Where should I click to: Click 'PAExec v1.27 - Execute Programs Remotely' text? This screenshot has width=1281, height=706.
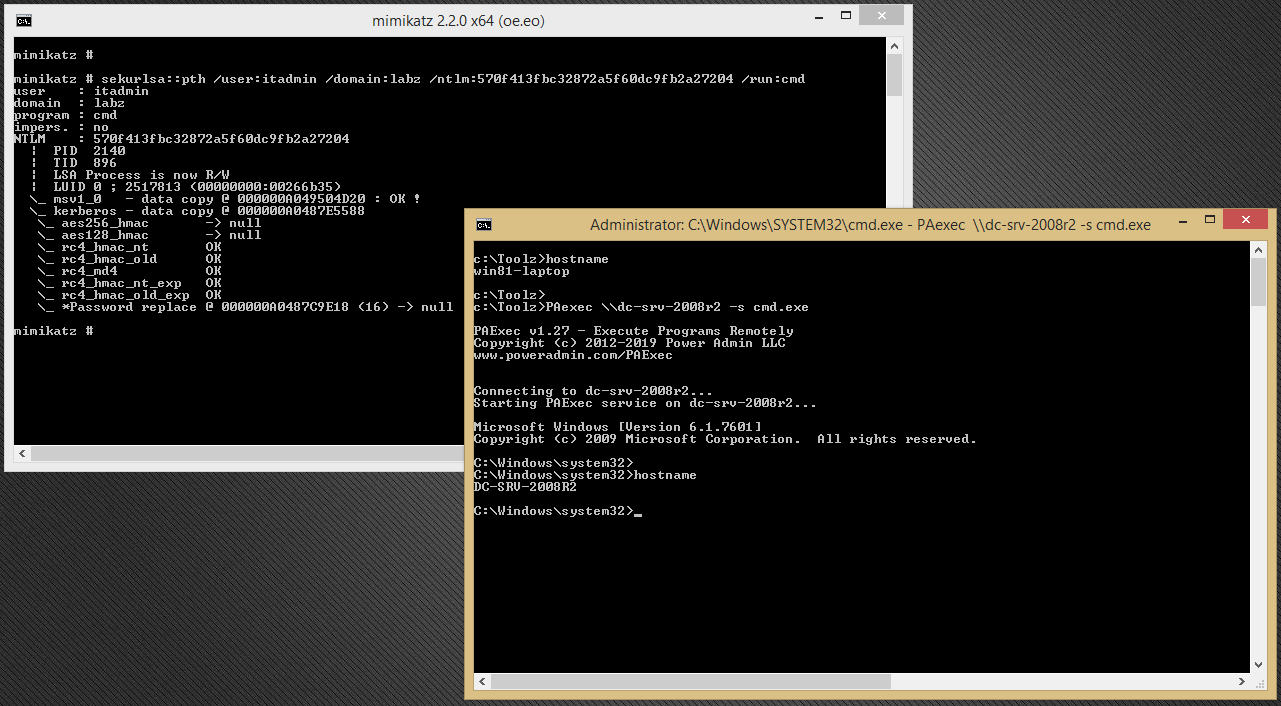coord(633,331)
